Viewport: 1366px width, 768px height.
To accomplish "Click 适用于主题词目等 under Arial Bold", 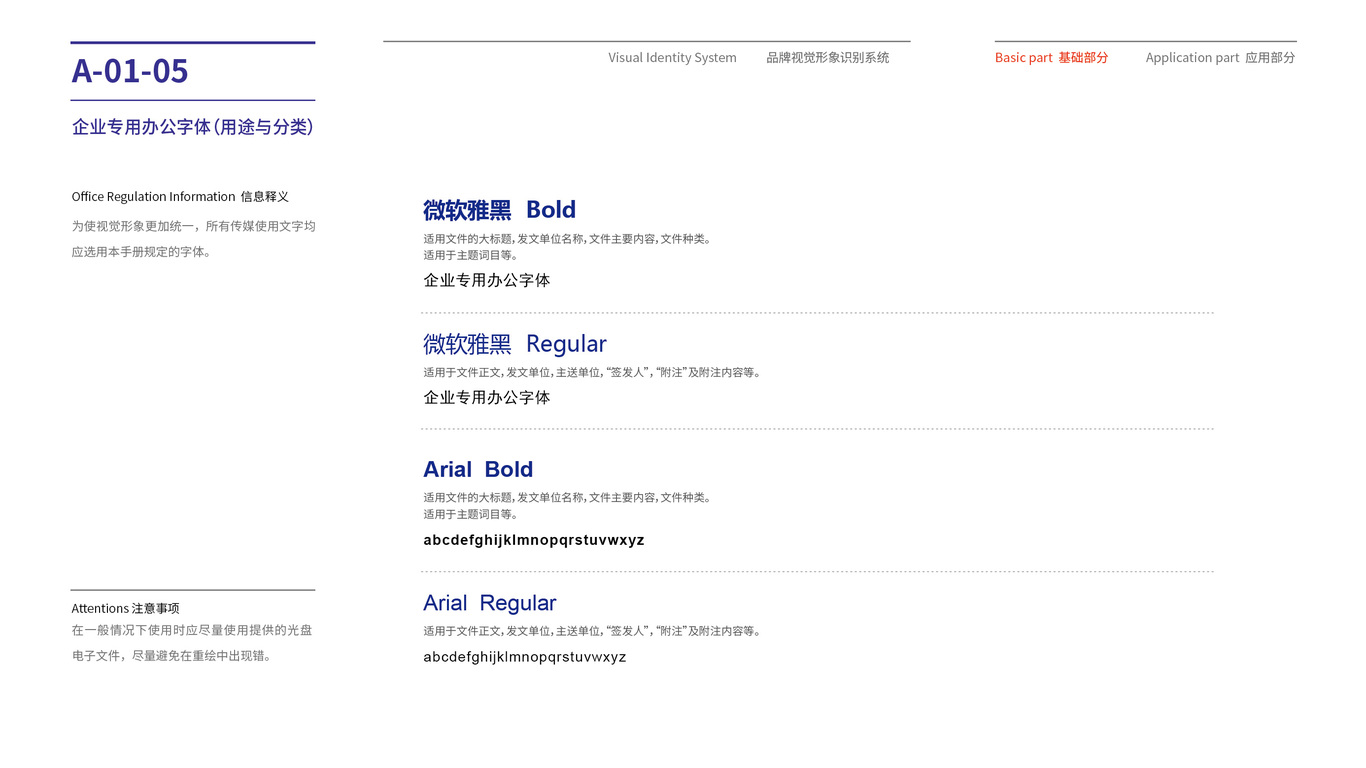I will pyautogui.click(x=470, y=515).
